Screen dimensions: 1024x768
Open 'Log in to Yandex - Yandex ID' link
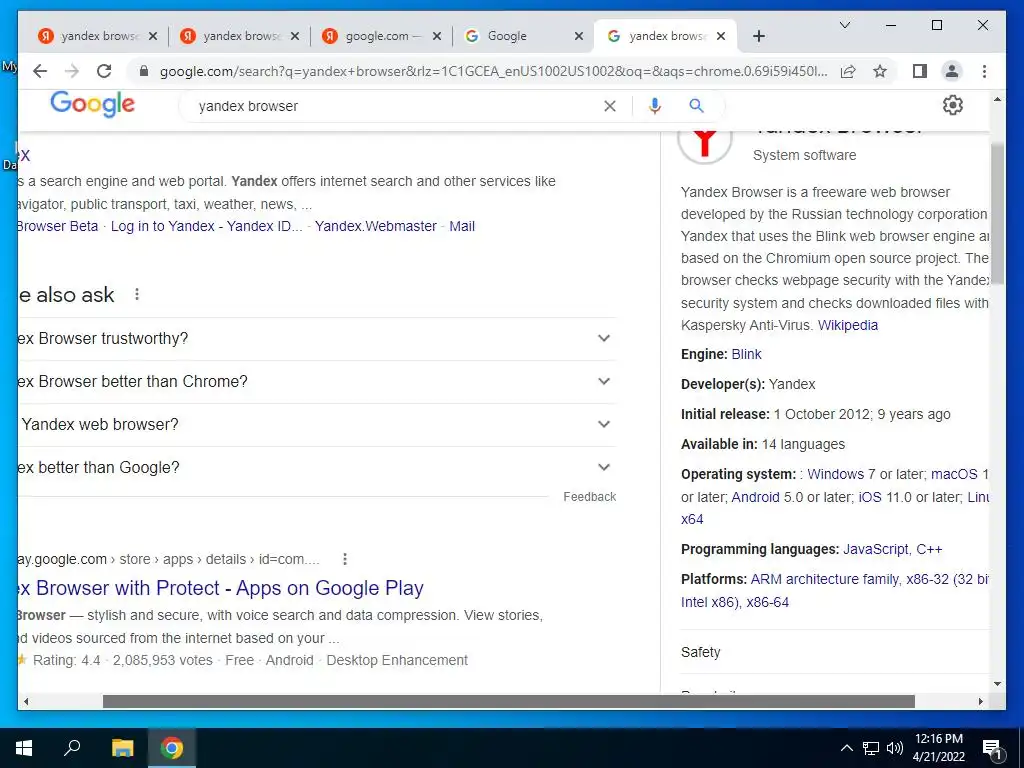pos(206,226)
